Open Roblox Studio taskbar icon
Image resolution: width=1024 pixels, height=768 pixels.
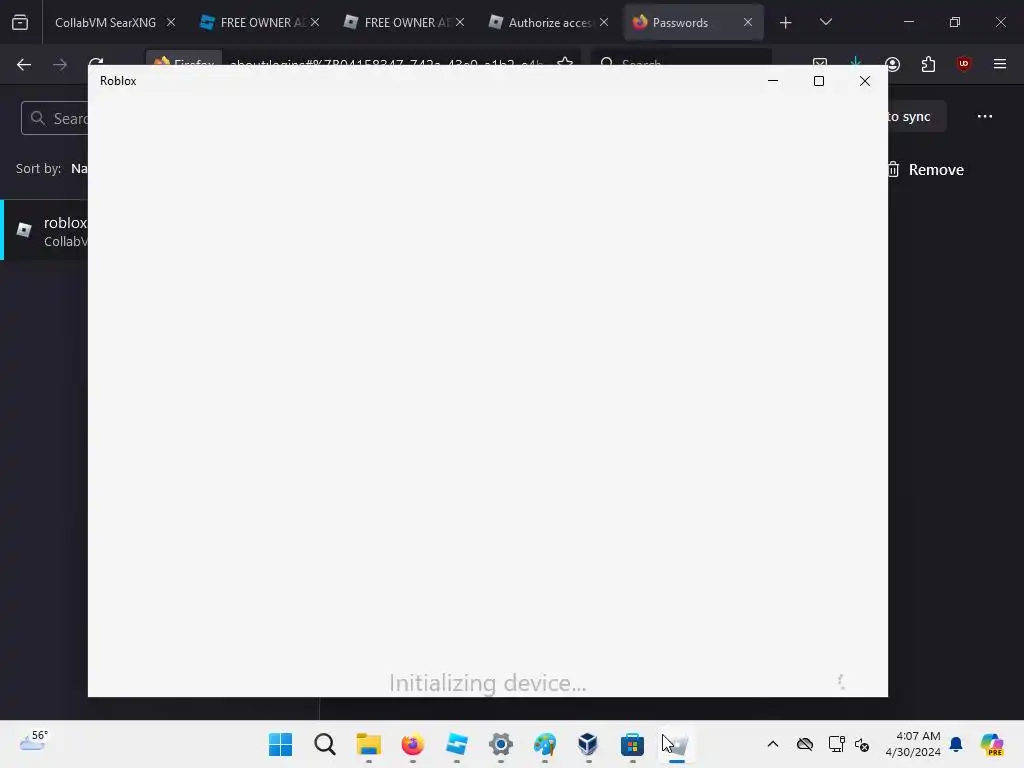[456, 744]
